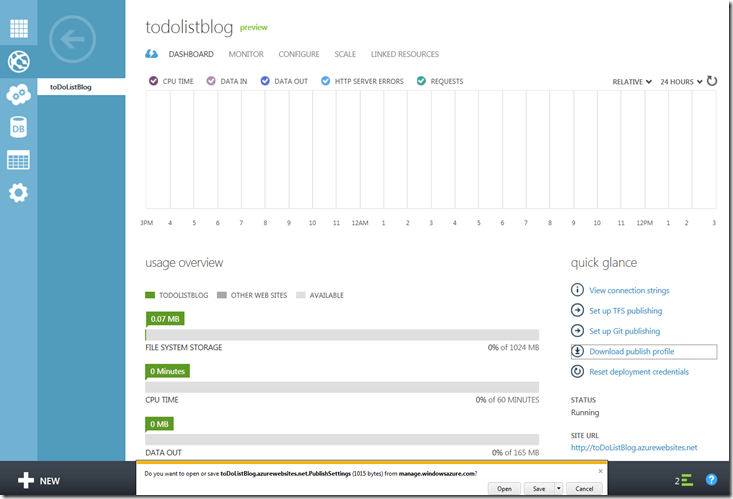Select toDoListBlog in the site list
Viewport: 733px width, 499px height.
(81, 87)
